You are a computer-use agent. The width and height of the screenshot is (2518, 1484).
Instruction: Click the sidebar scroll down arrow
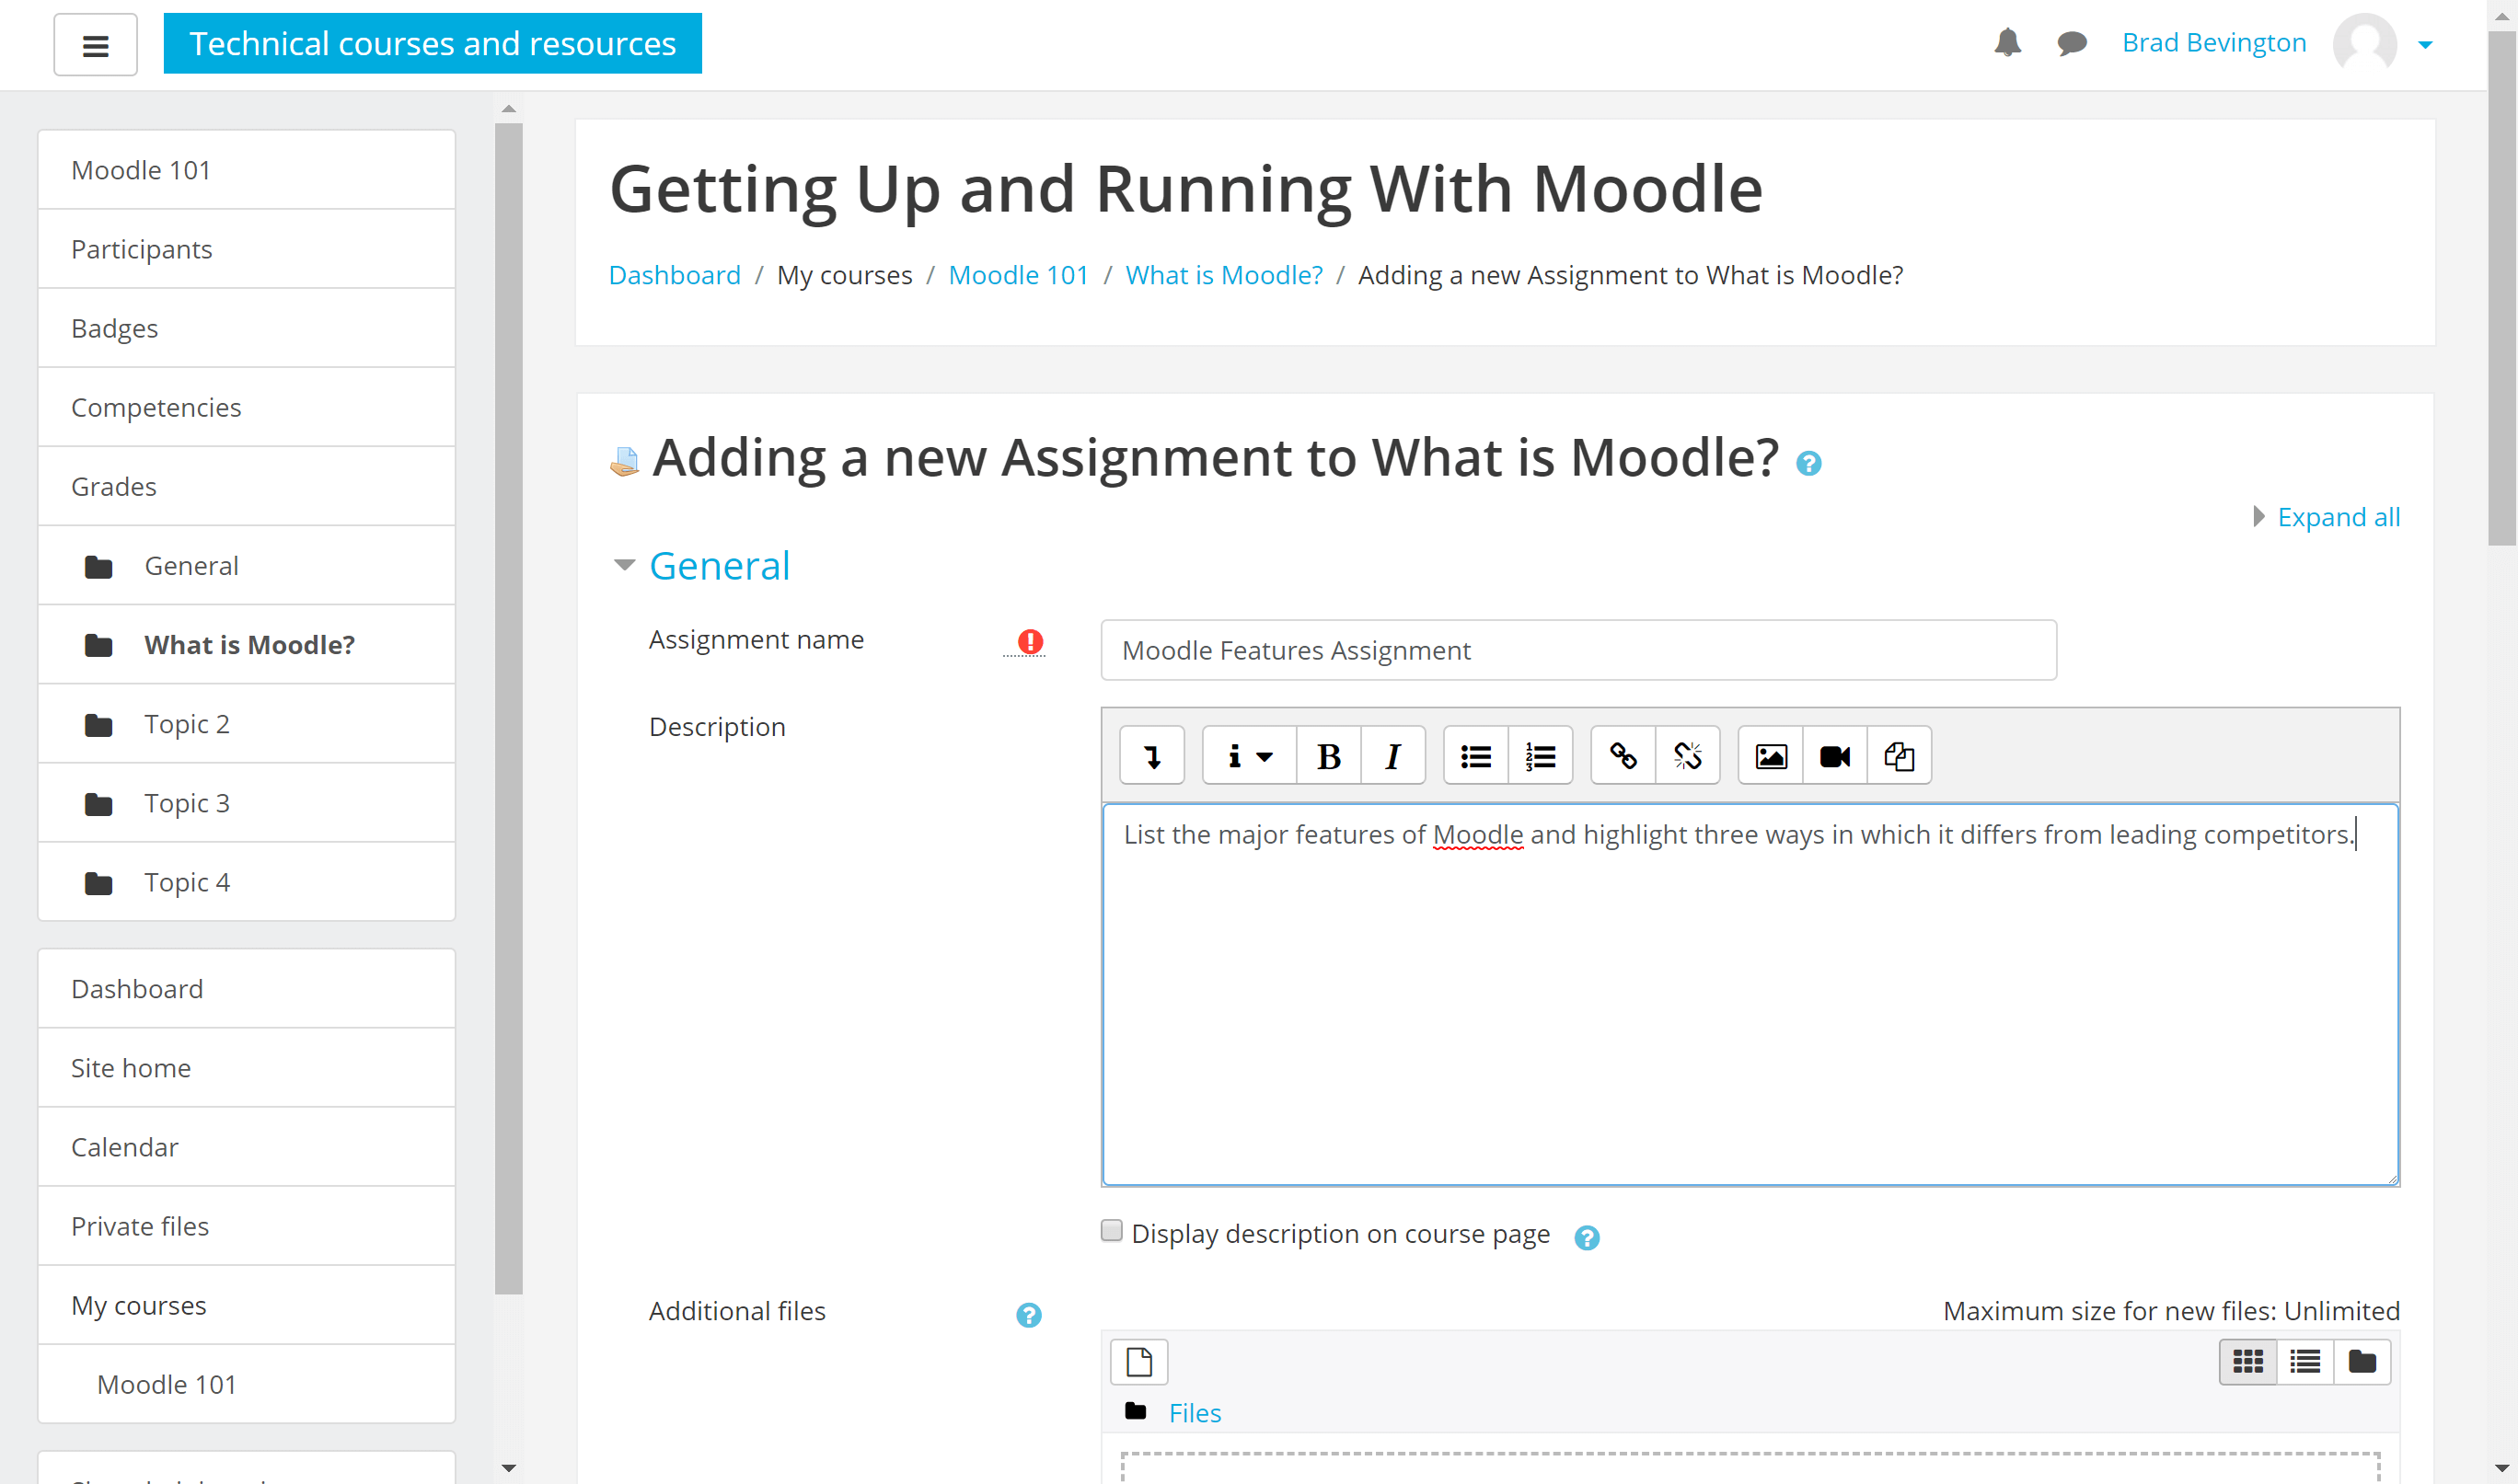[508, 1468]
